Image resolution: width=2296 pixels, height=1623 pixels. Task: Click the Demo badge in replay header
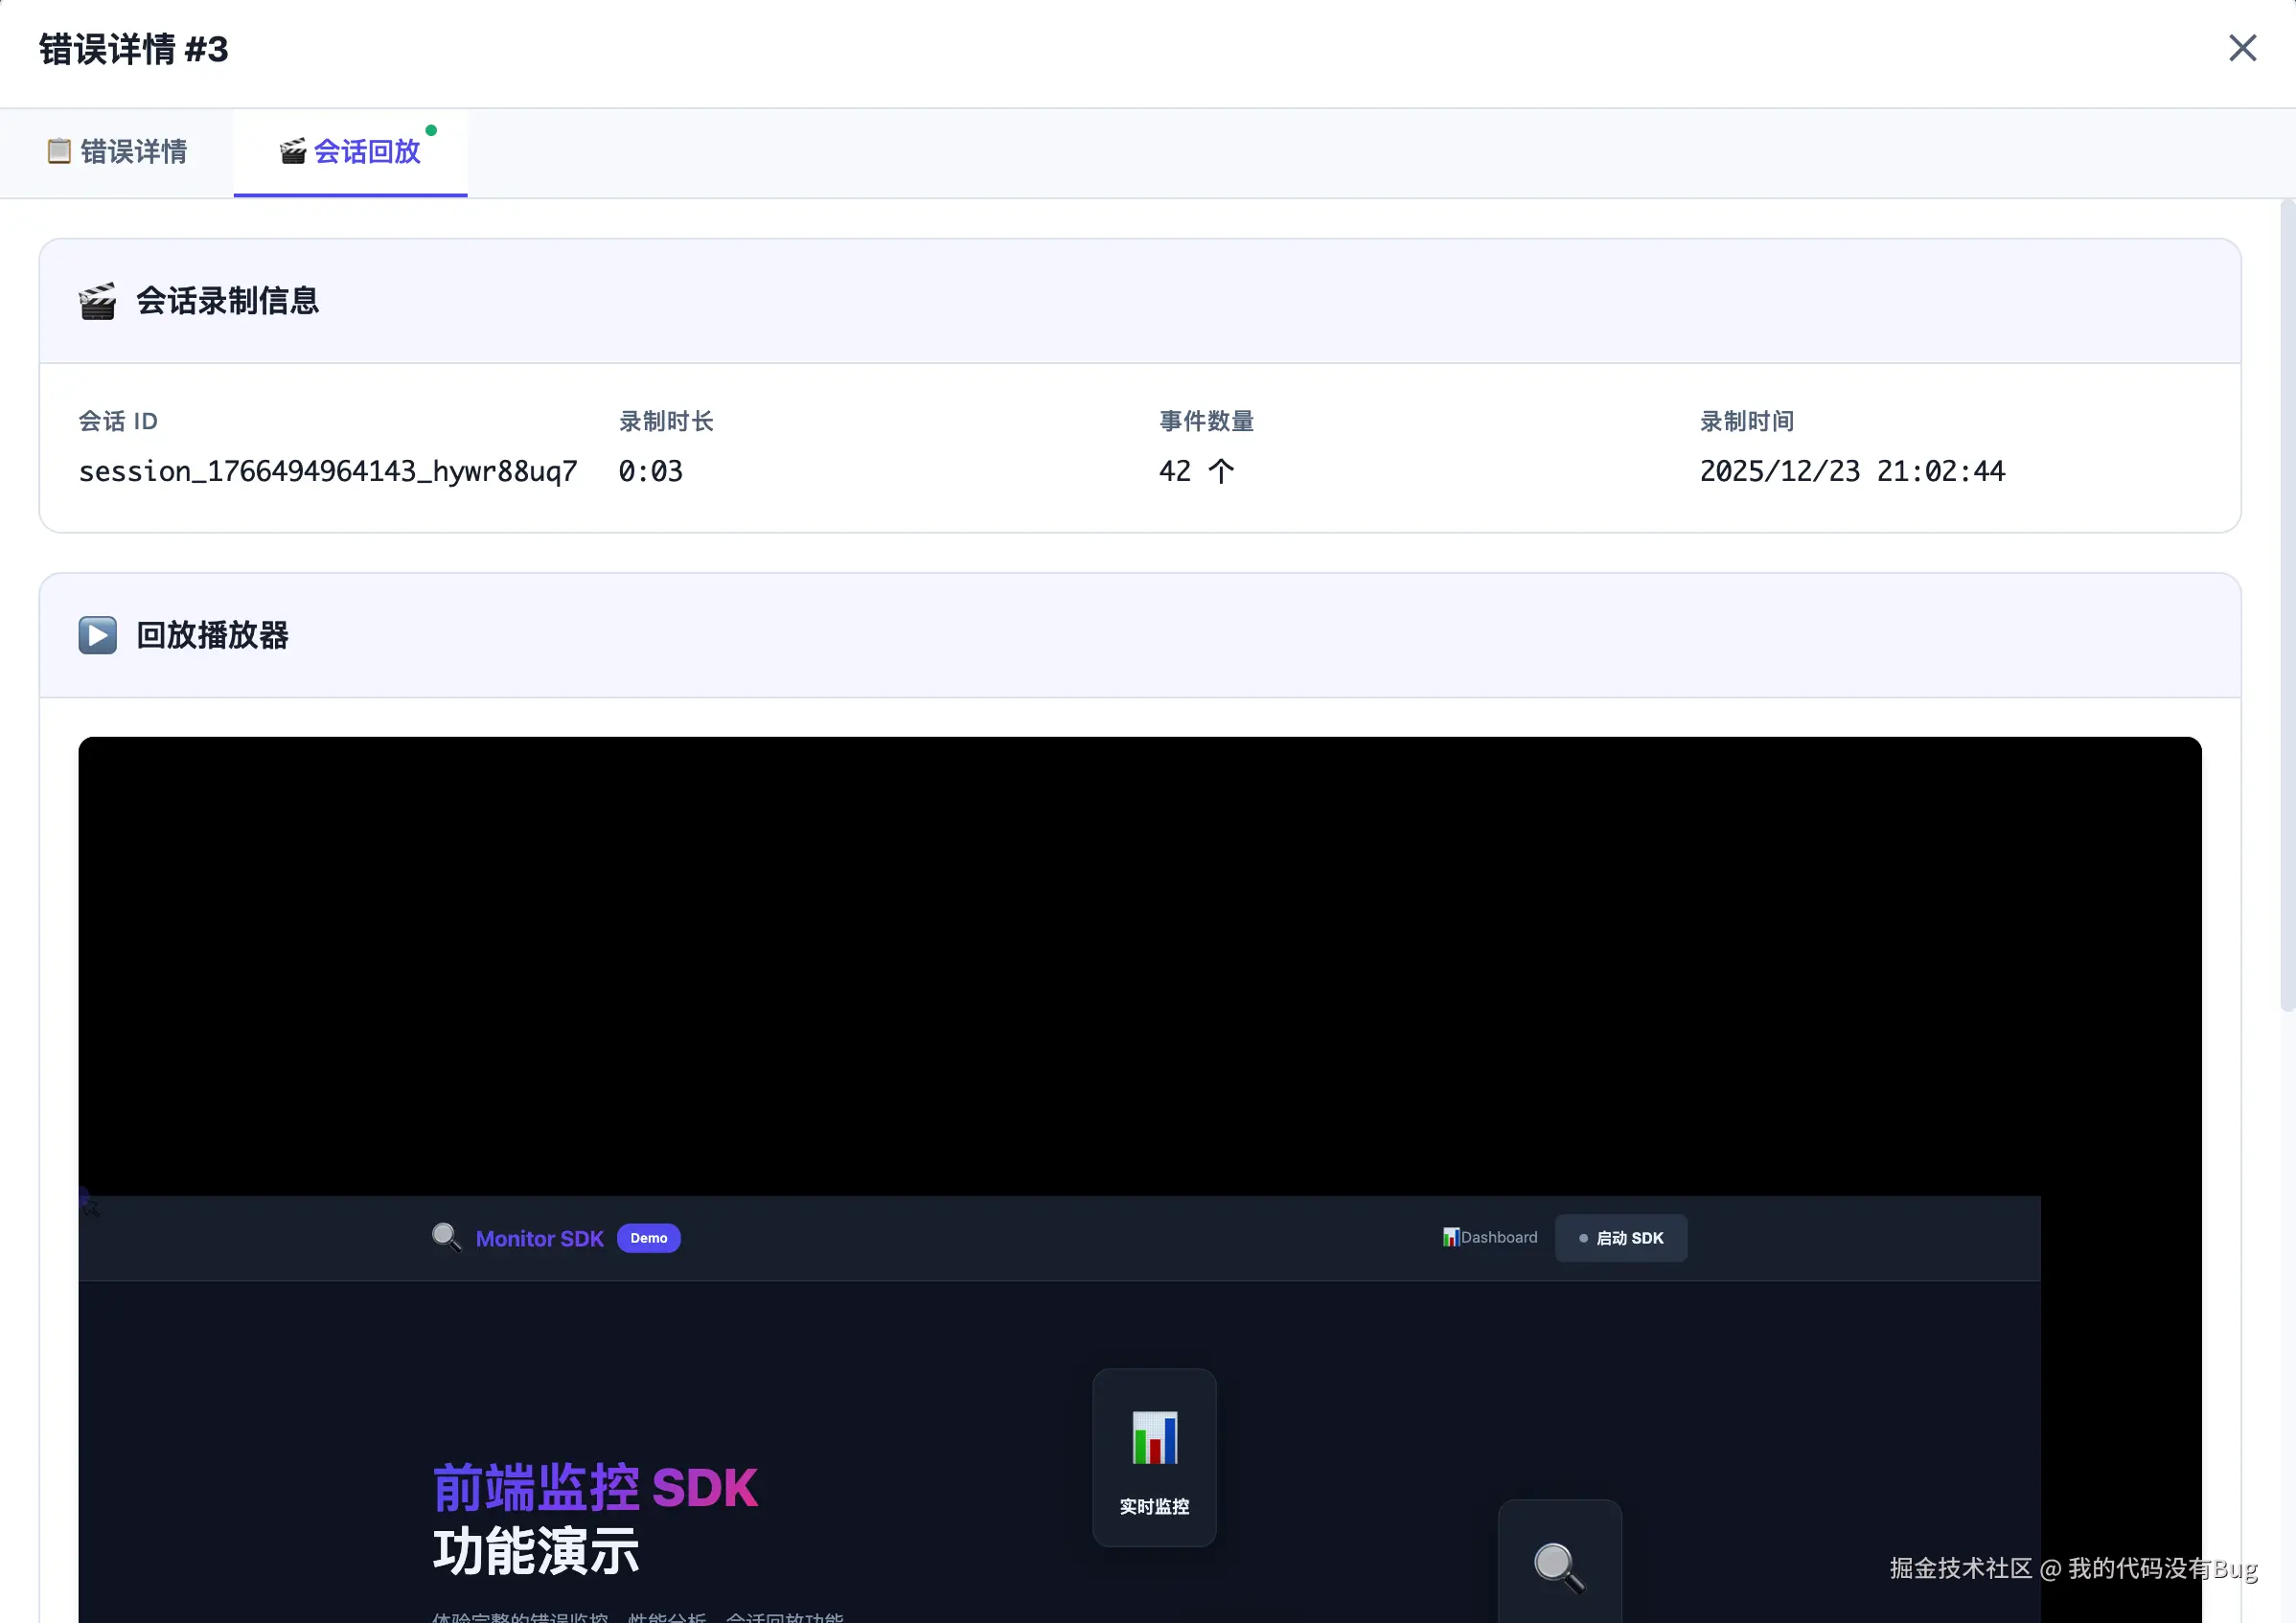coord(648,1238)
